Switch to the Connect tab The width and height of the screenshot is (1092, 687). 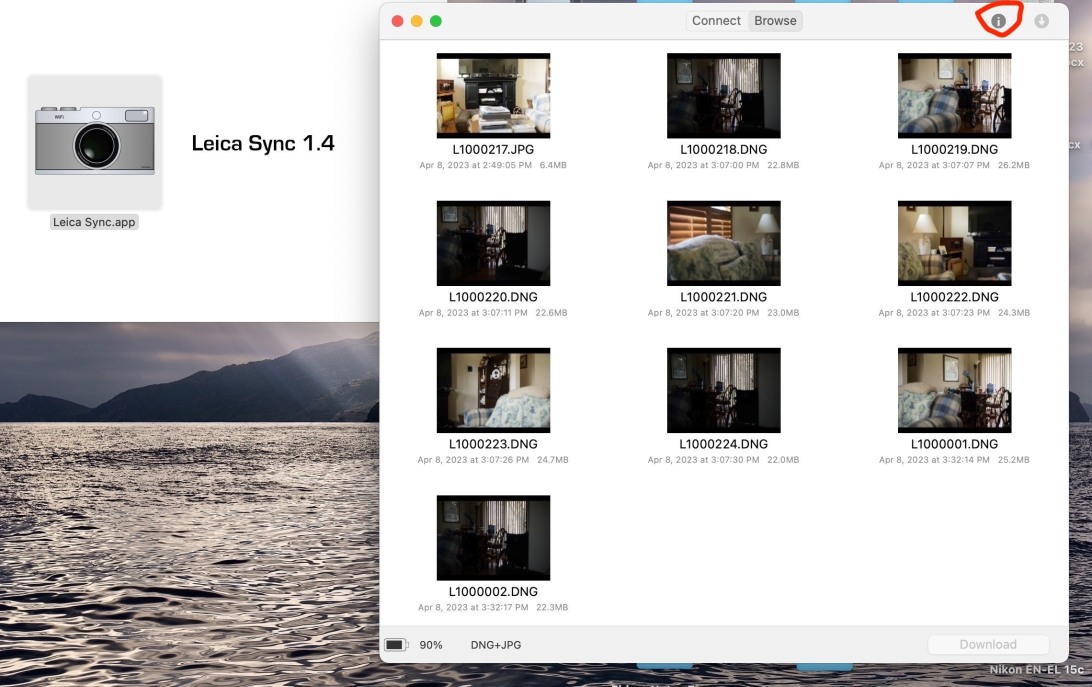(716, 21)
